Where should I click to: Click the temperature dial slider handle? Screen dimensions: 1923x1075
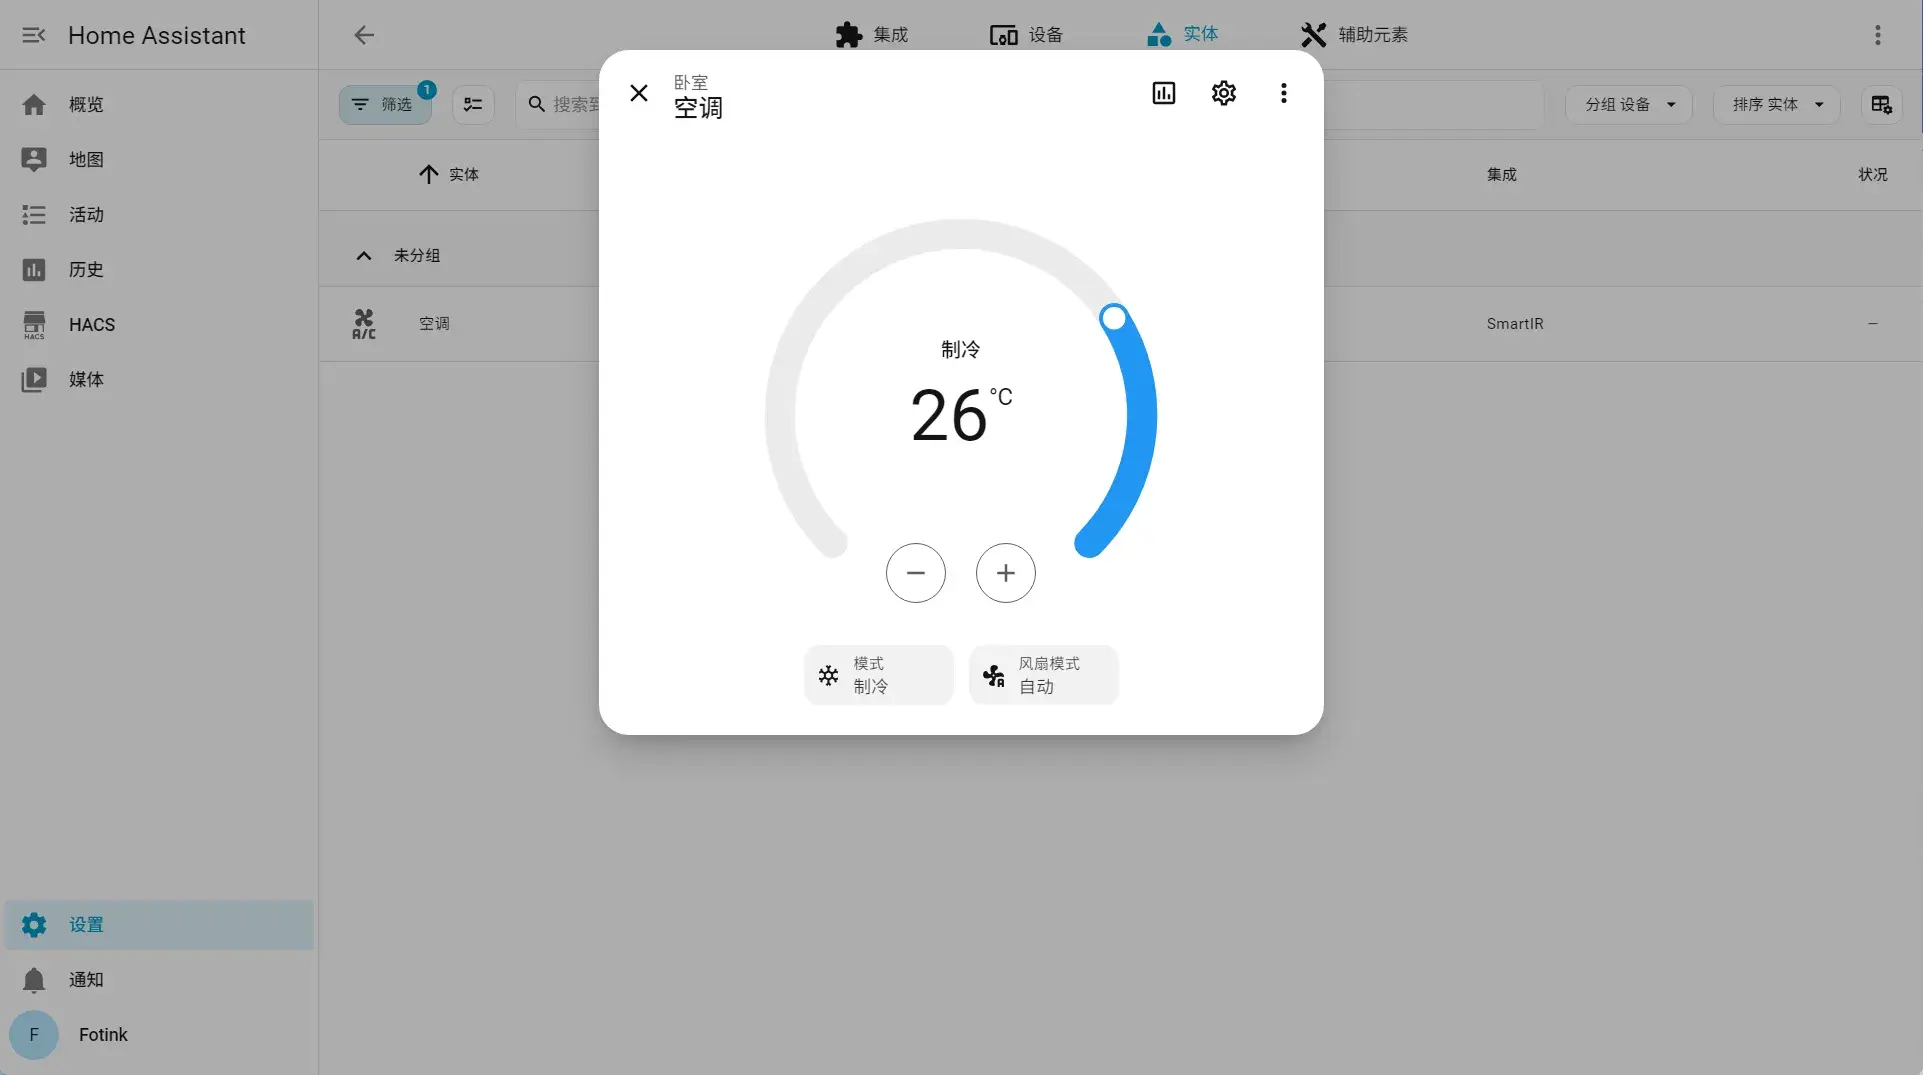click(1113, 318)
